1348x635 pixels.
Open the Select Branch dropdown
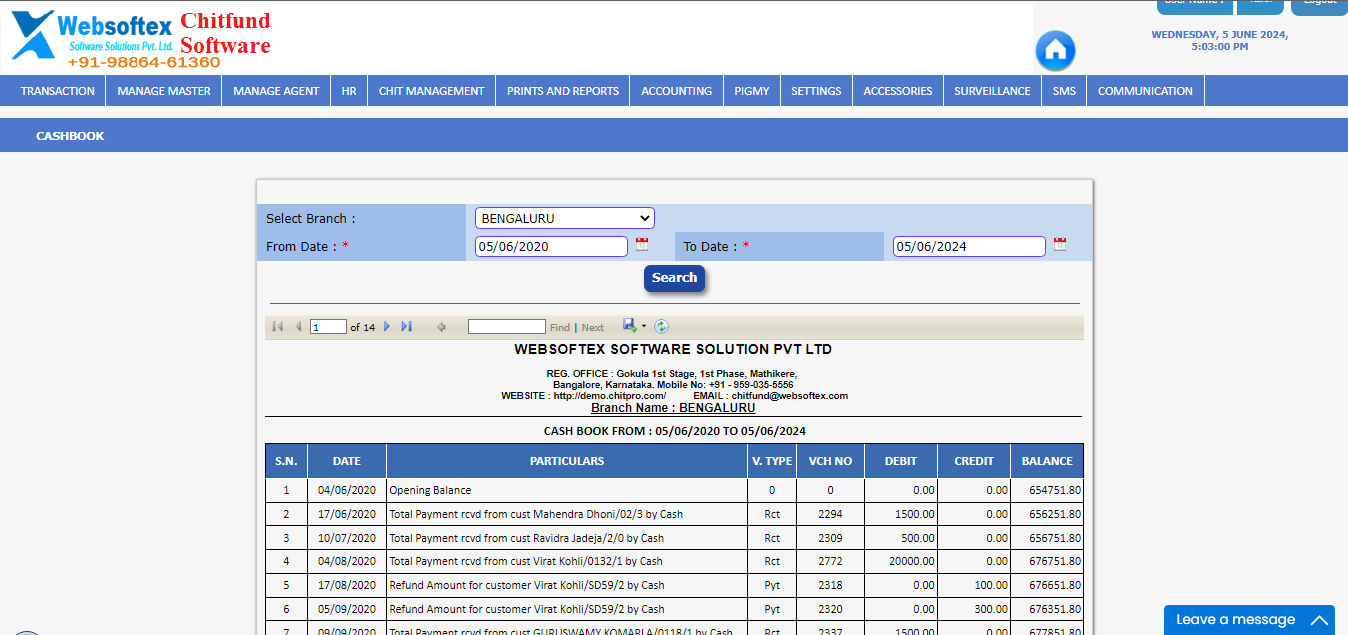(x=565, y=218)
